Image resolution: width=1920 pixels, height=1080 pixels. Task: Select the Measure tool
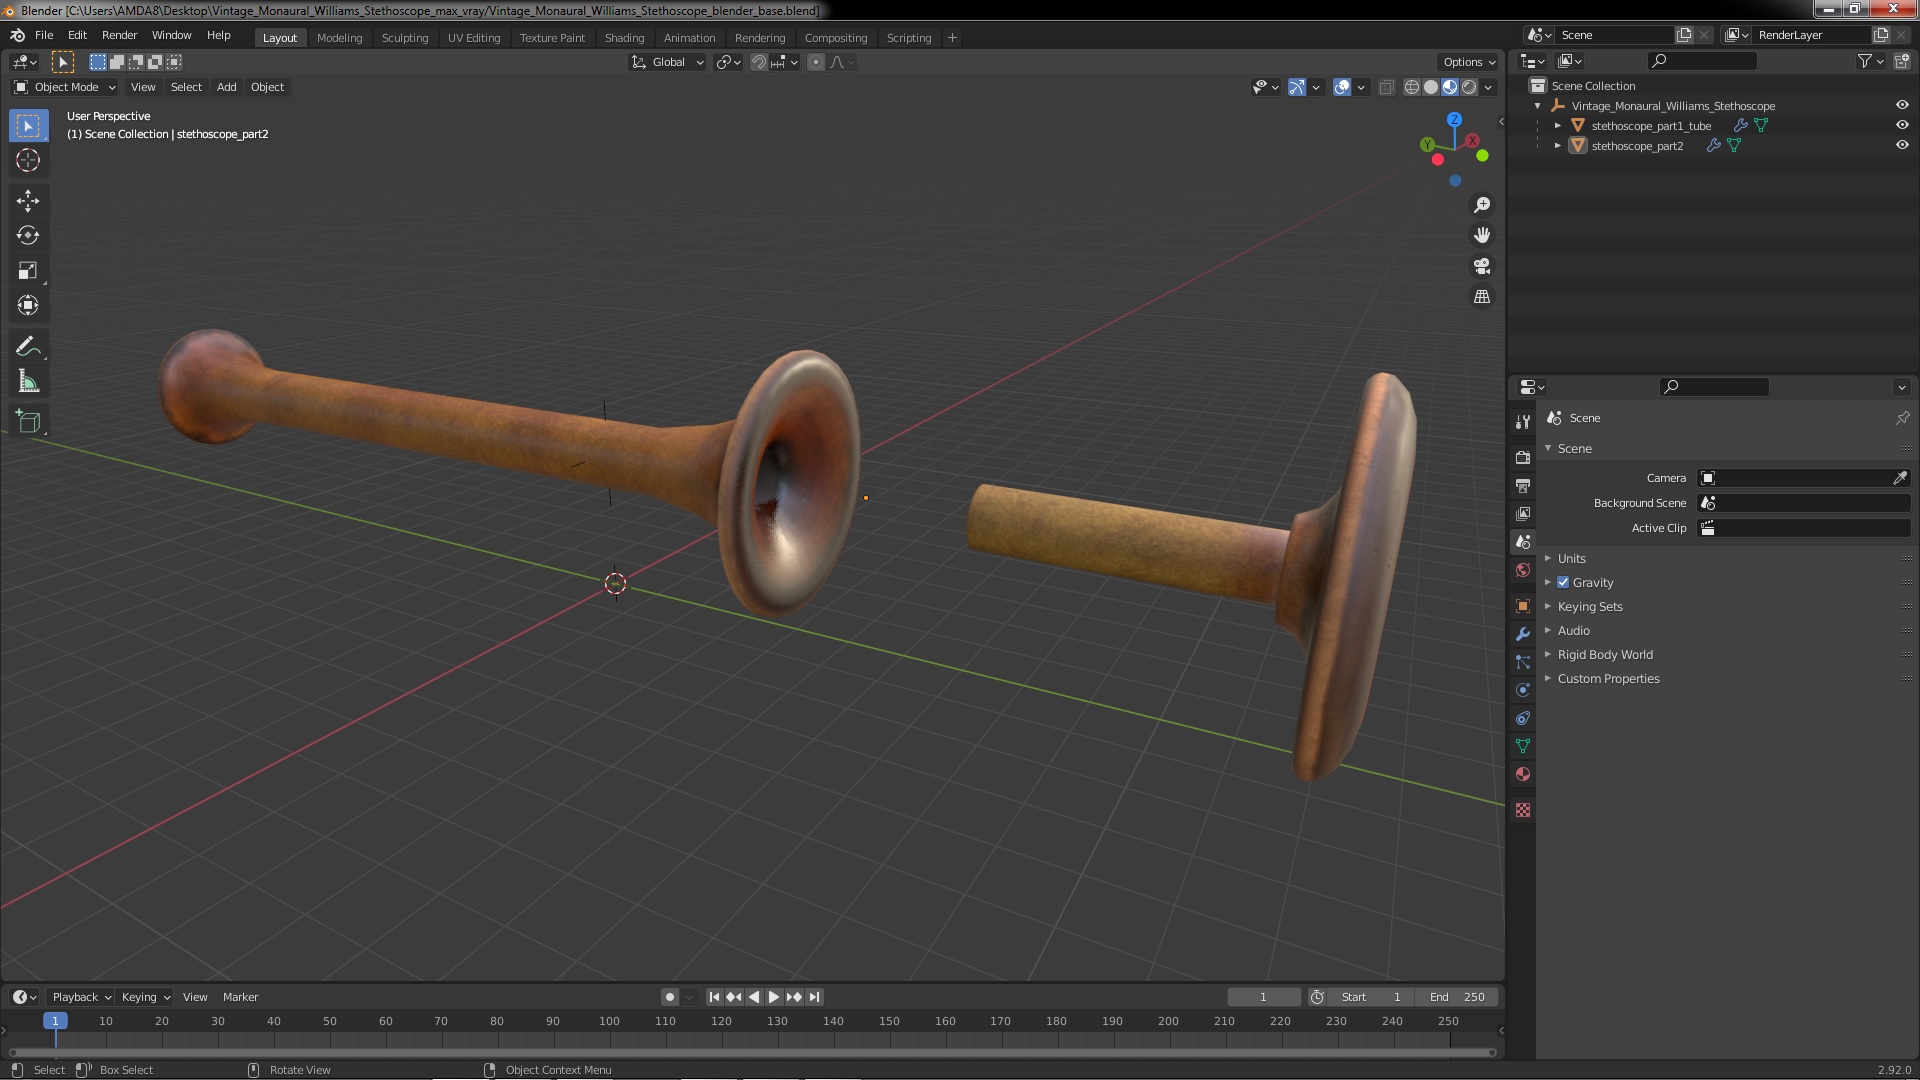(x=28, y=382)
